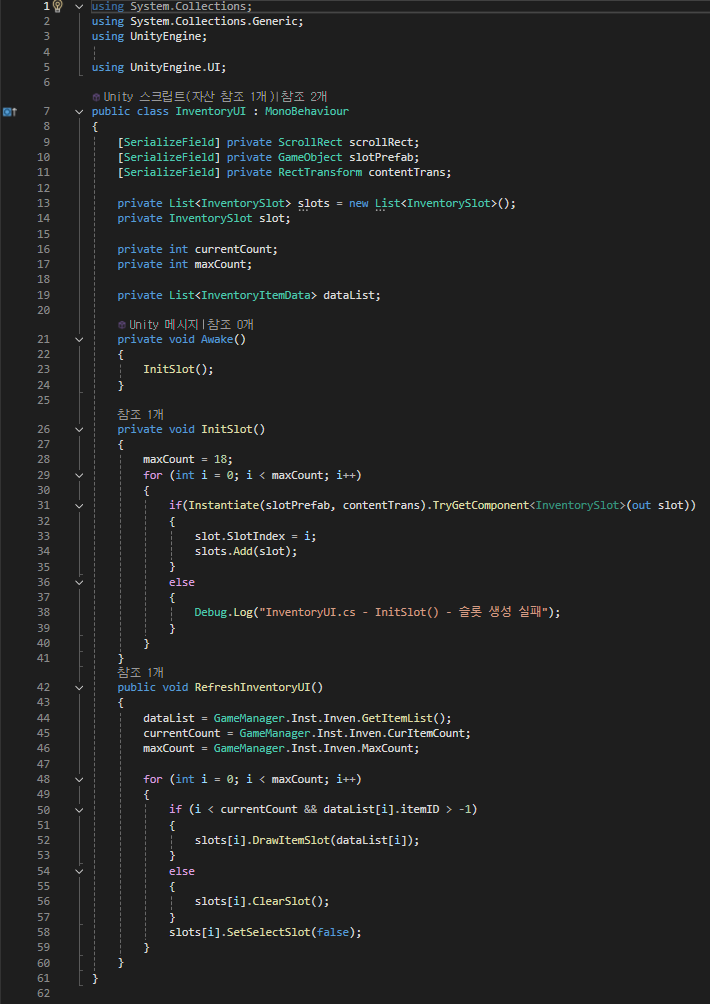This screenshot has width=710, height=1004.
Task: Click line number 47 in the gutter
Action: pyautogui.click(x=44, y=764)
